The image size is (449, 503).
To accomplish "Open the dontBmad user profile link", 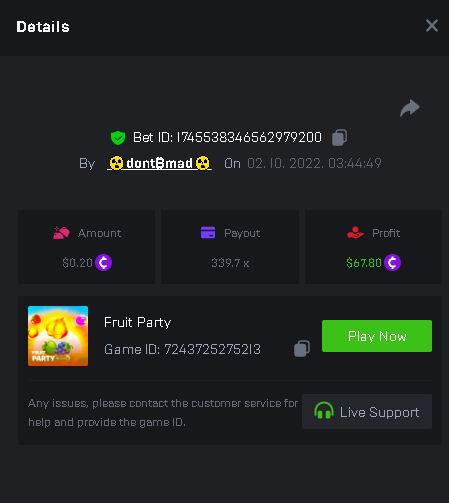I will coord(159,163).
